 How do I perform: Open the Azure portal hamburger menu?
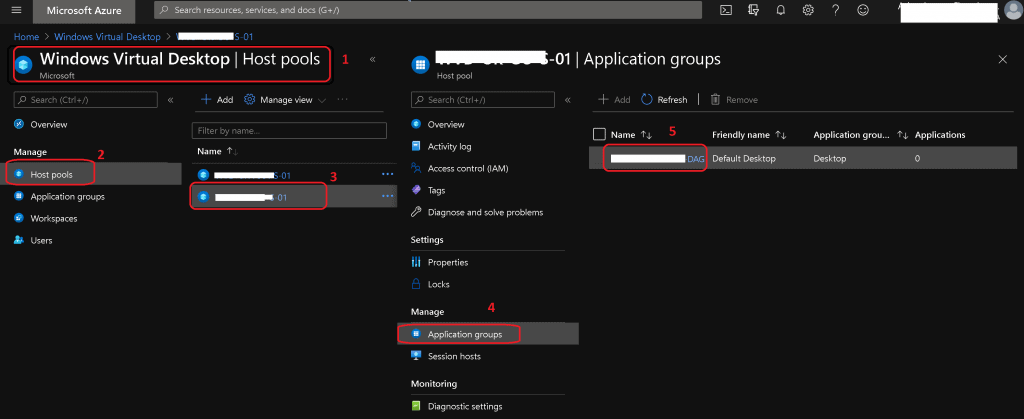click(x=17, y=10)
